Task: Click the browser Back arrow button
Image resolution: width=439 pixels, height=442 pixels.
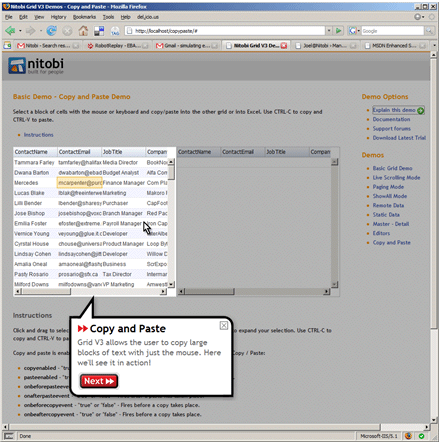Action: click(10, 31)
